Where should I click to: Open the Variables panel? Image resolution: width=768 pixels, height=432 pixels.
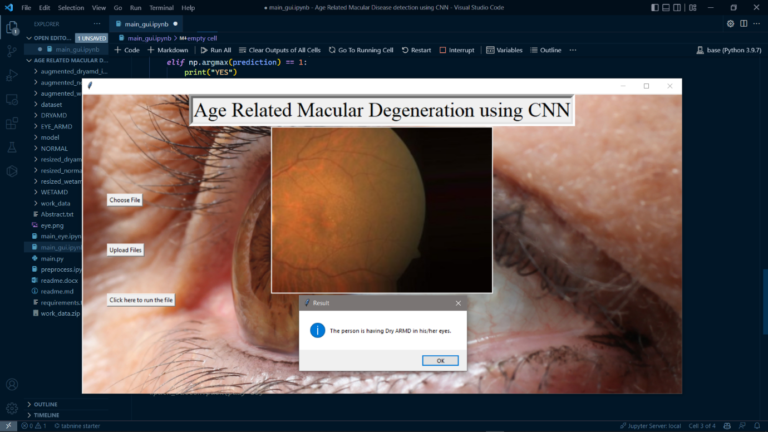[504, 50]
